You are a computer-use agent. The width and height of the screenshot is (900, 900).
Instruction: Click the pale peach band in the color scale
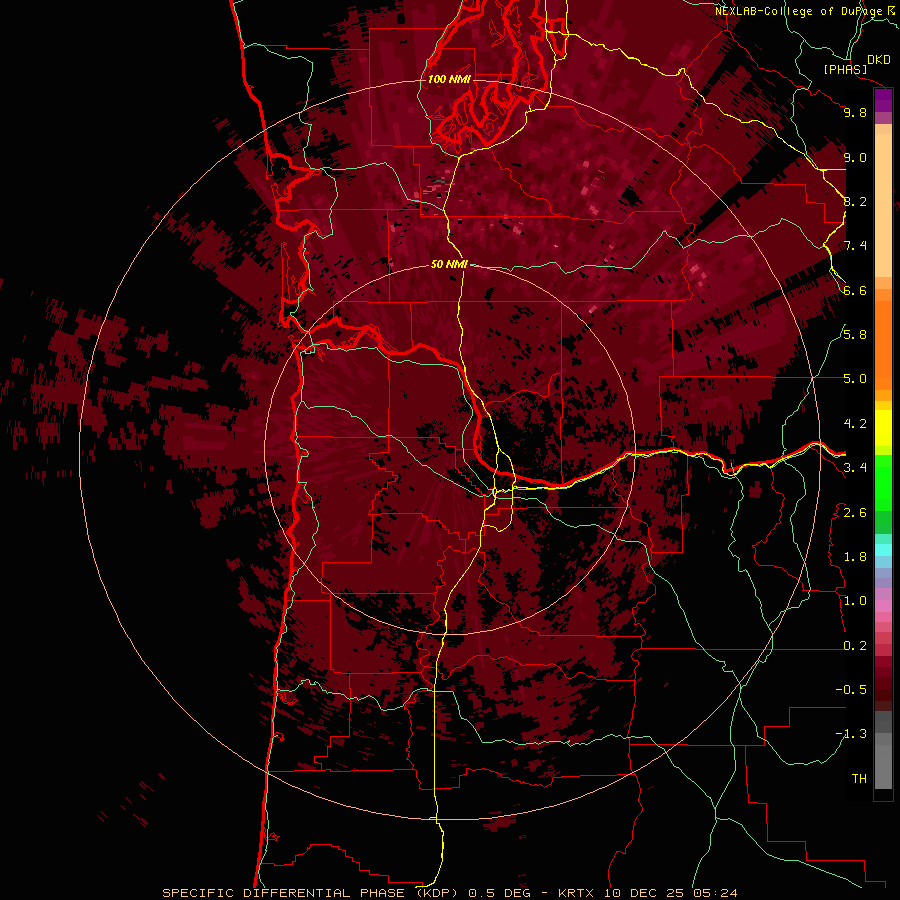pos(883,205)
